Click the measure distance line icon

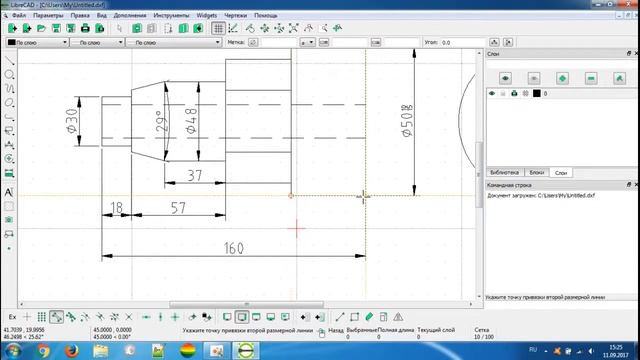[x=340, y=317]
